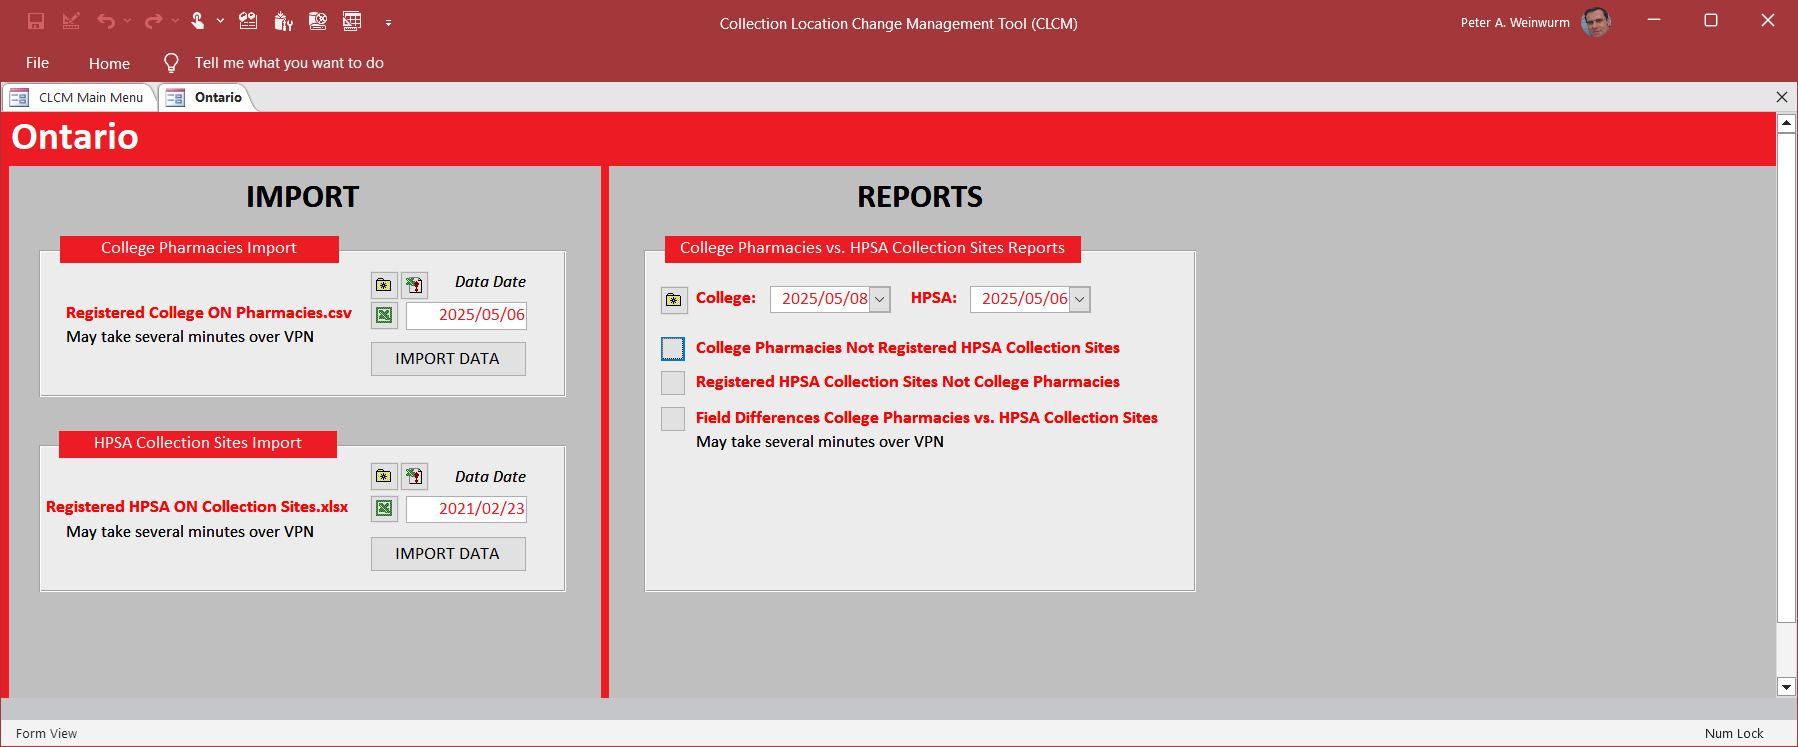Click the user profile picture
This screenshot has height=747, width=1798.
click(x=1596, y=22)
